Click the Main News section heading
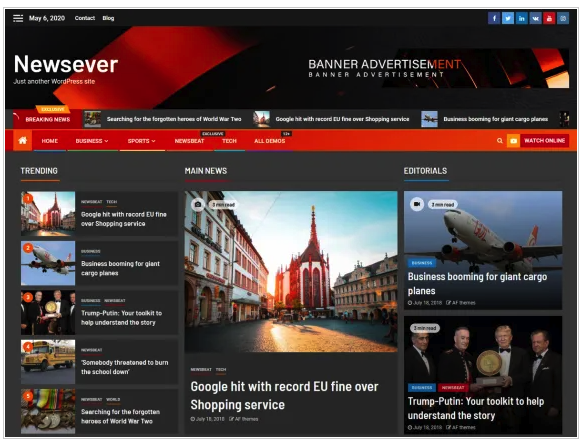The height and width of the screenshot is (445, 581). pyautogui.click(x=206, y=171)
